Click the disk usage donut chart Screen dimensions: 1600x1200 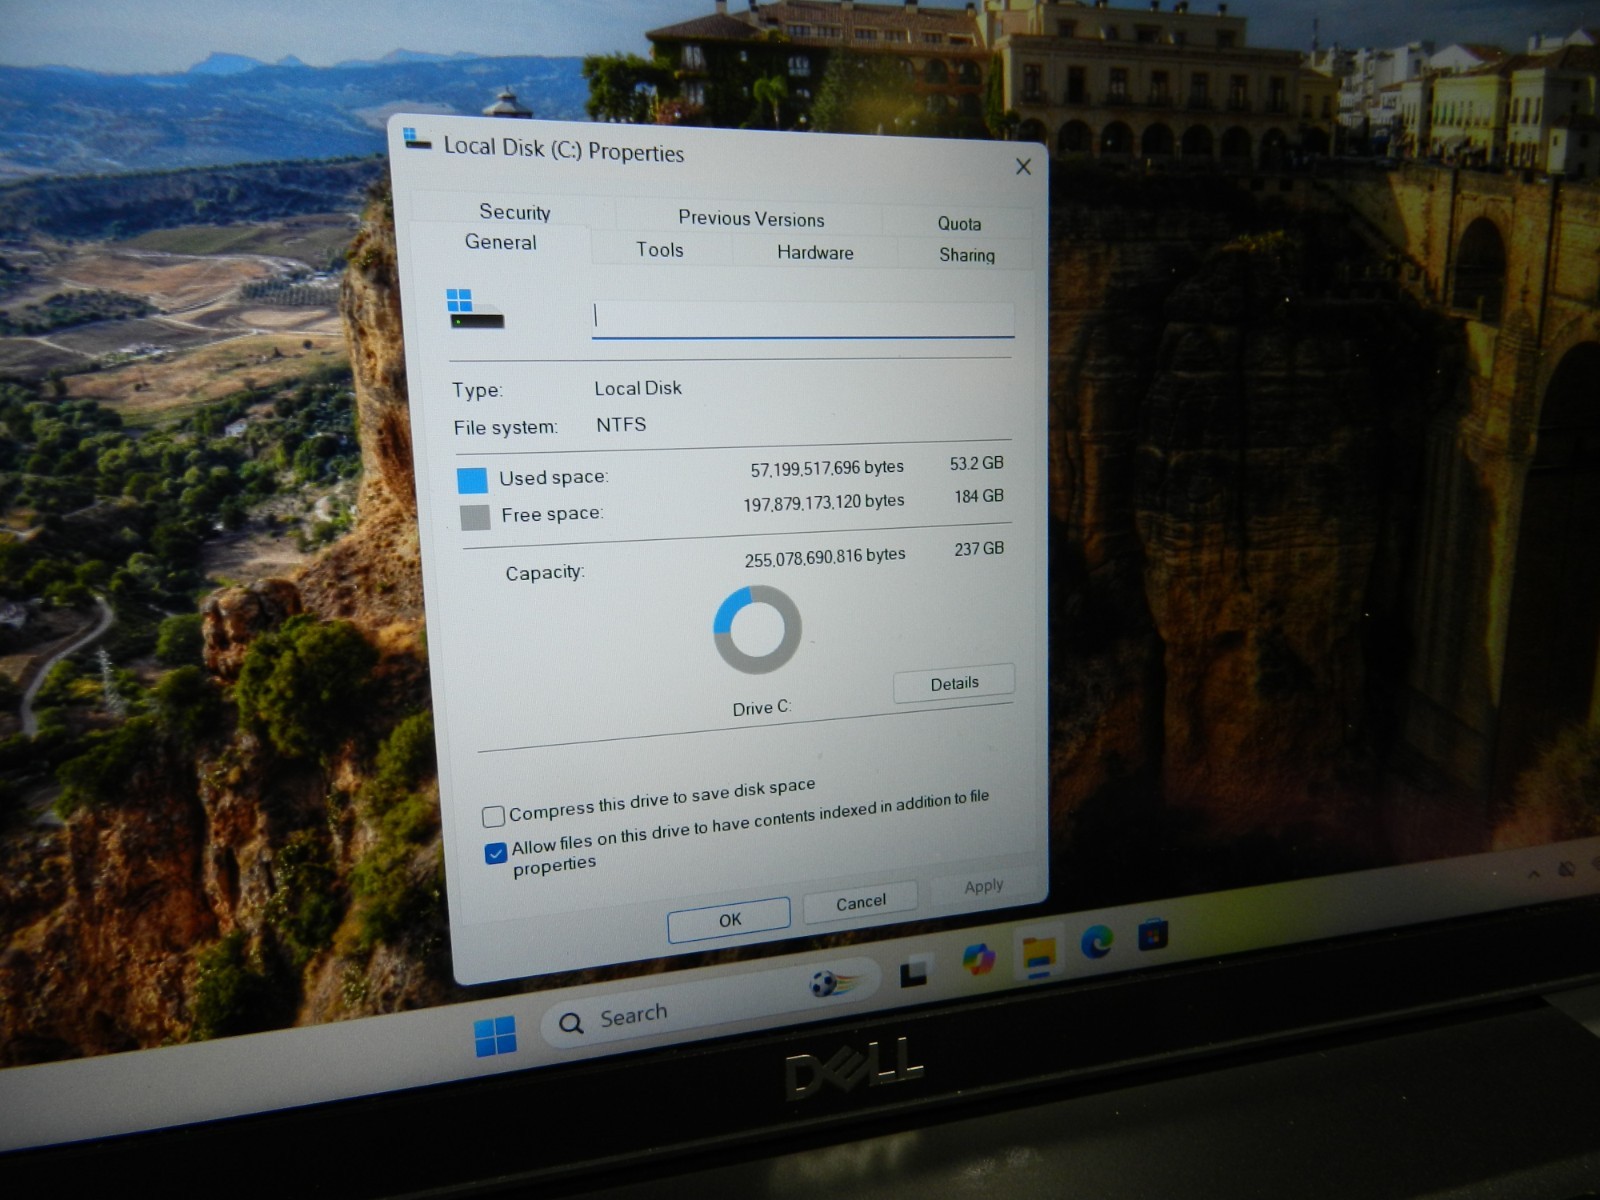[757, 630]
